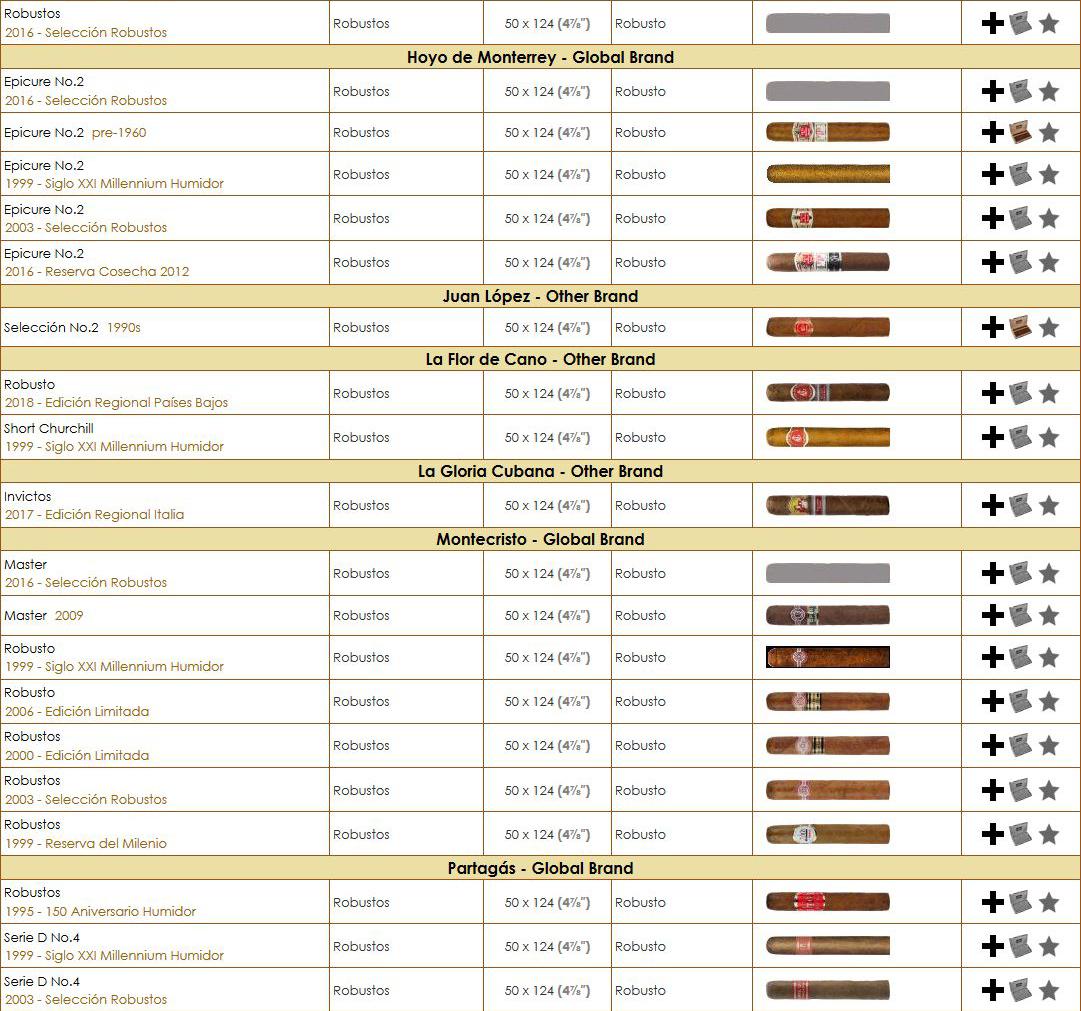1081x1011 pixels.
Task: Open the 2016 - Reserva Cosecha 2012 link
Action: (97, 272)
